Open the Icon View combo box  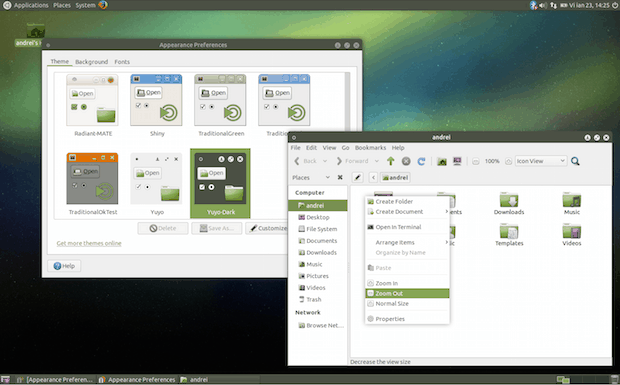click(x=541, y=161)
